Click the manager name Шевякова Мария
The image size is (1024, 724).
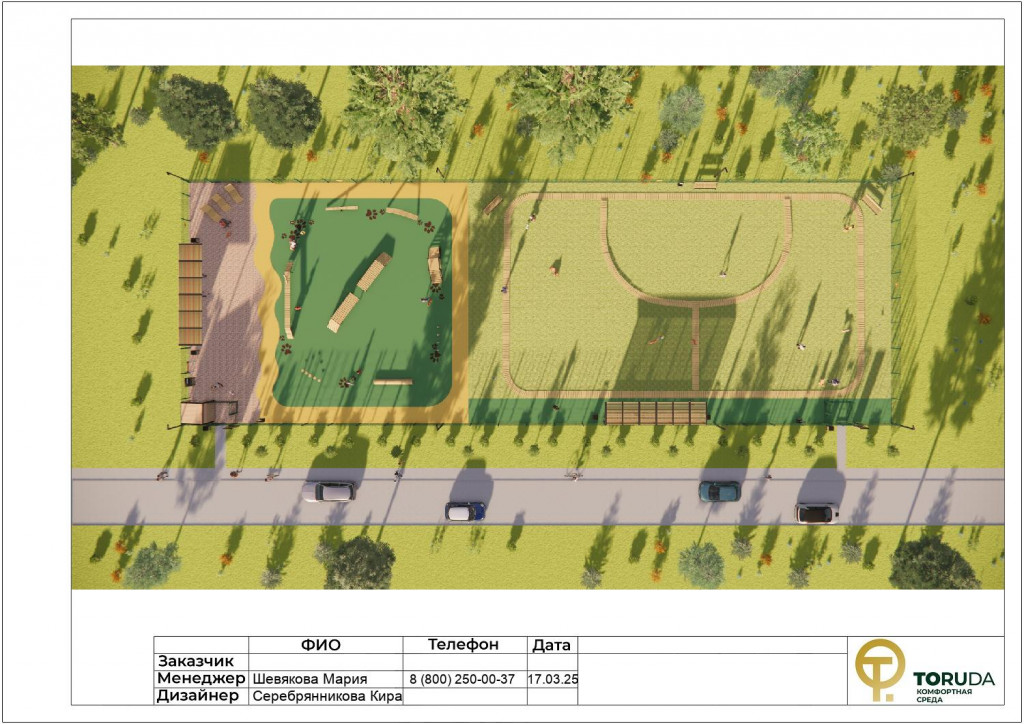click(x=310, y=679)
